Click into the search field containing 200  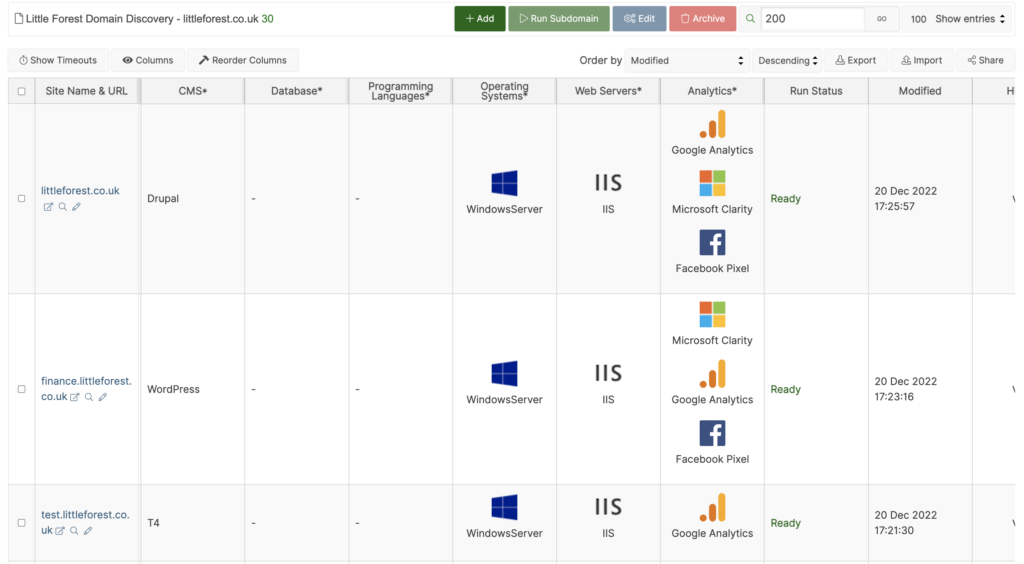(x=812, y=19)
